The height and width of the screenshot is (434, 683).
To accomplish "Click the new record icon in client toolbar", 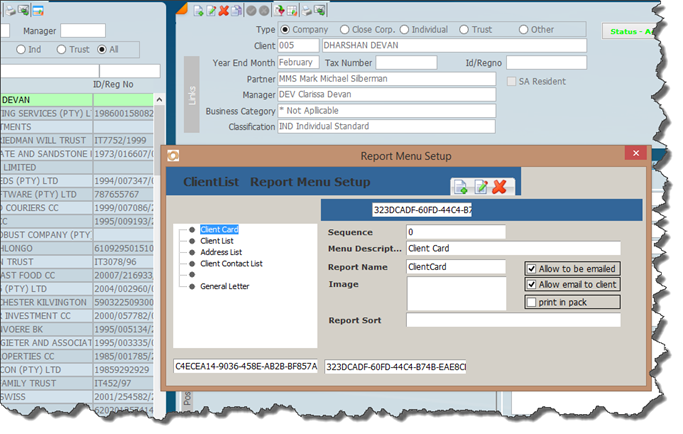I will click(x=198, y=11).
